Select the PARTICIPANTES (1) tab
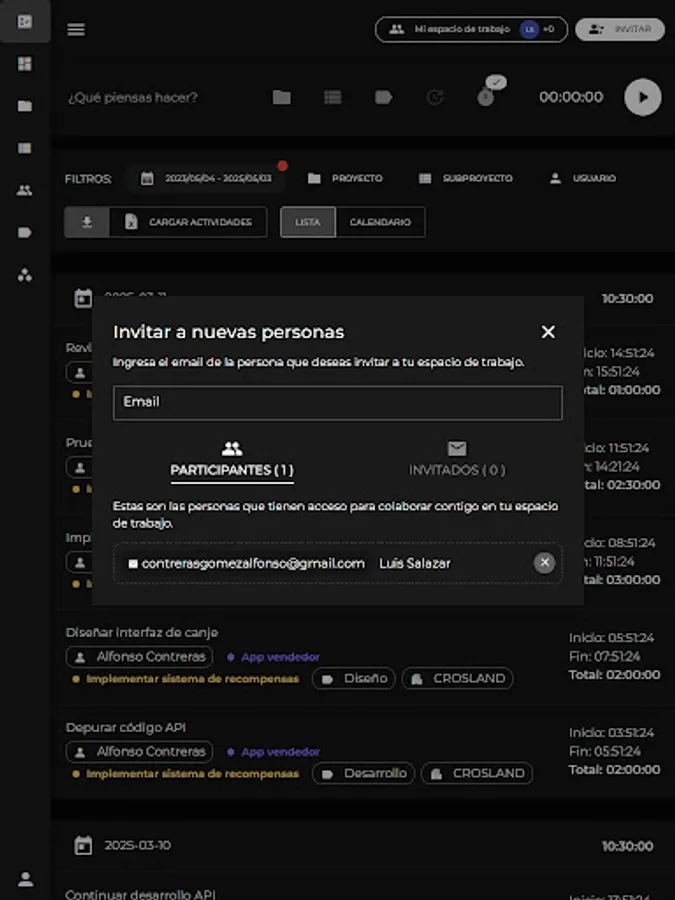Screen dimensions: 675x900 tap(232, 460)
